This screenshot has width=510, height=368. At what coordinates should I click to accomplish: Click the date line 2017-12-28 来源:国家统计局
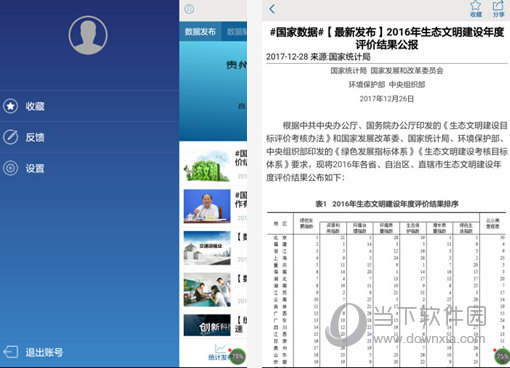pos(318,57)
